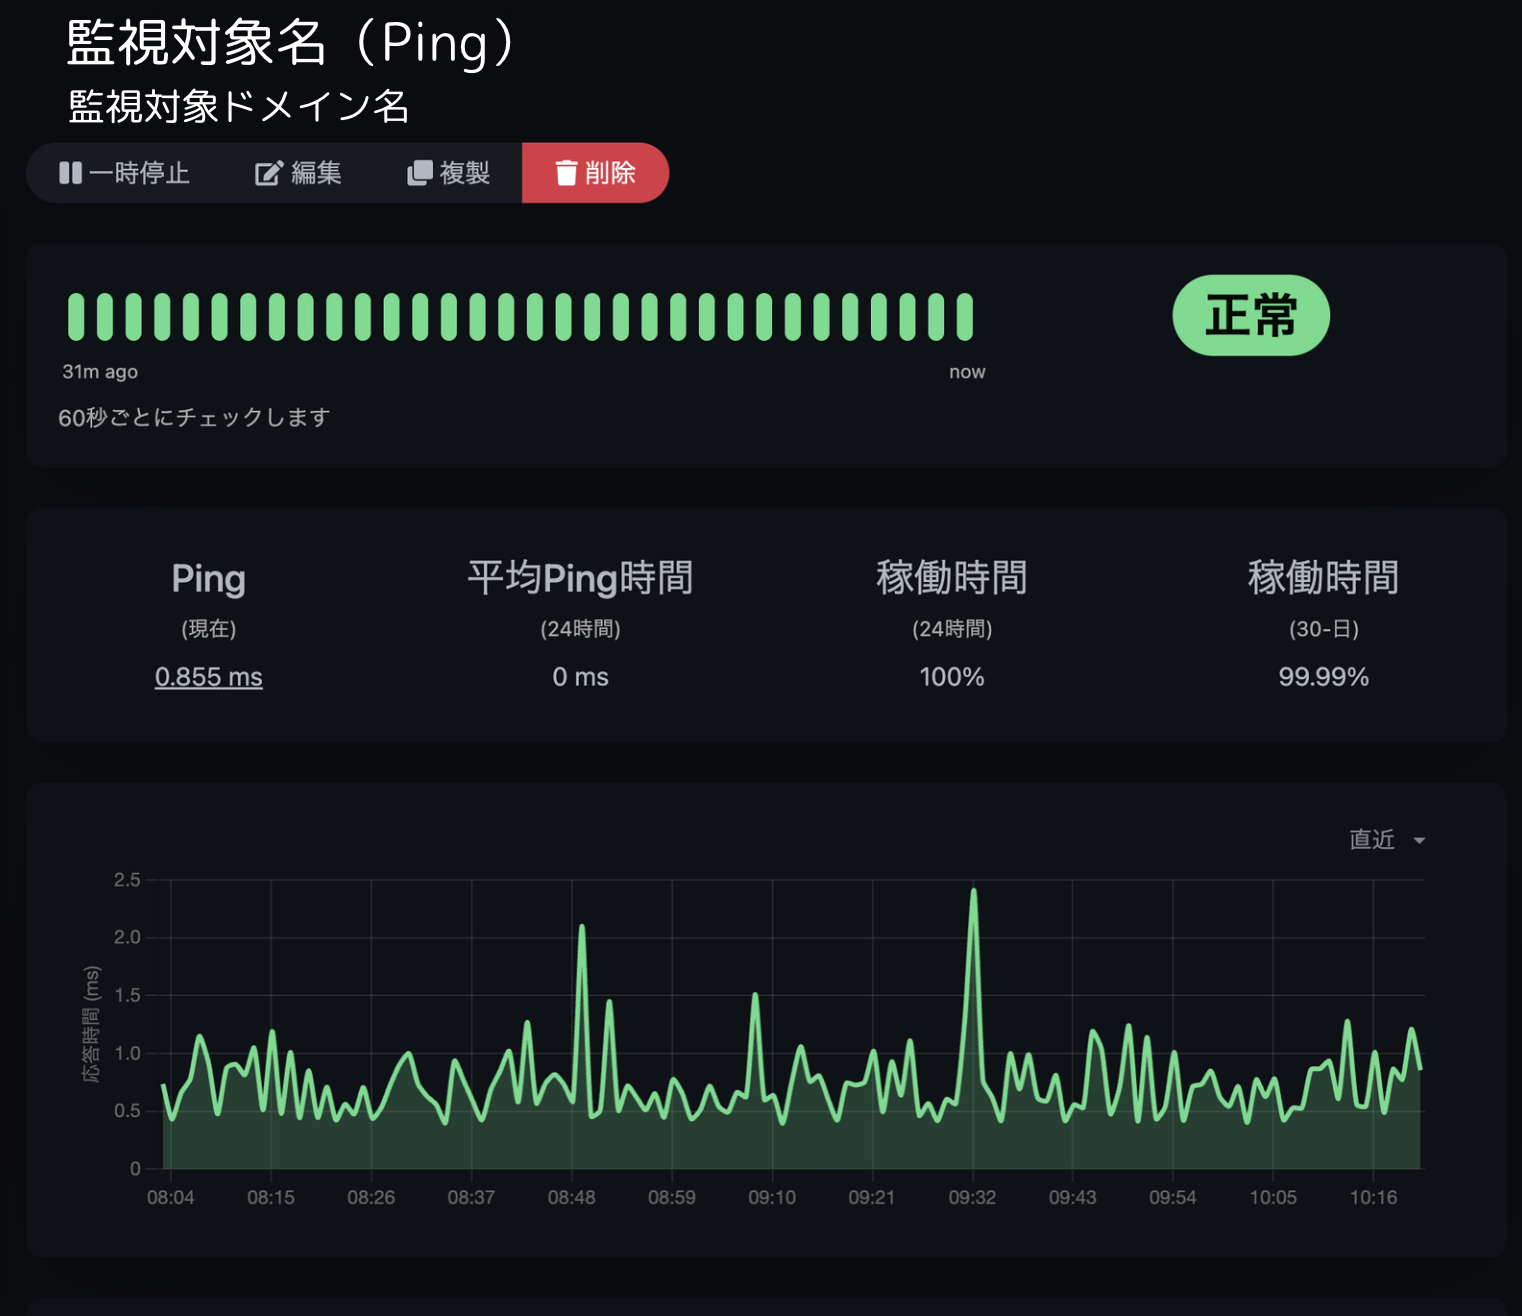Click the leftmost heartbeat bar above 31m ago

74,318
